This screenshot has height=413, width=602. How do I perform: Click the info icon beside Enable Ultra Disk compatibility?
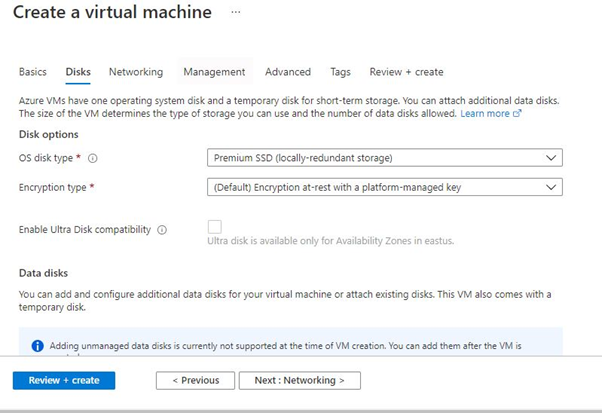[162, 230]
